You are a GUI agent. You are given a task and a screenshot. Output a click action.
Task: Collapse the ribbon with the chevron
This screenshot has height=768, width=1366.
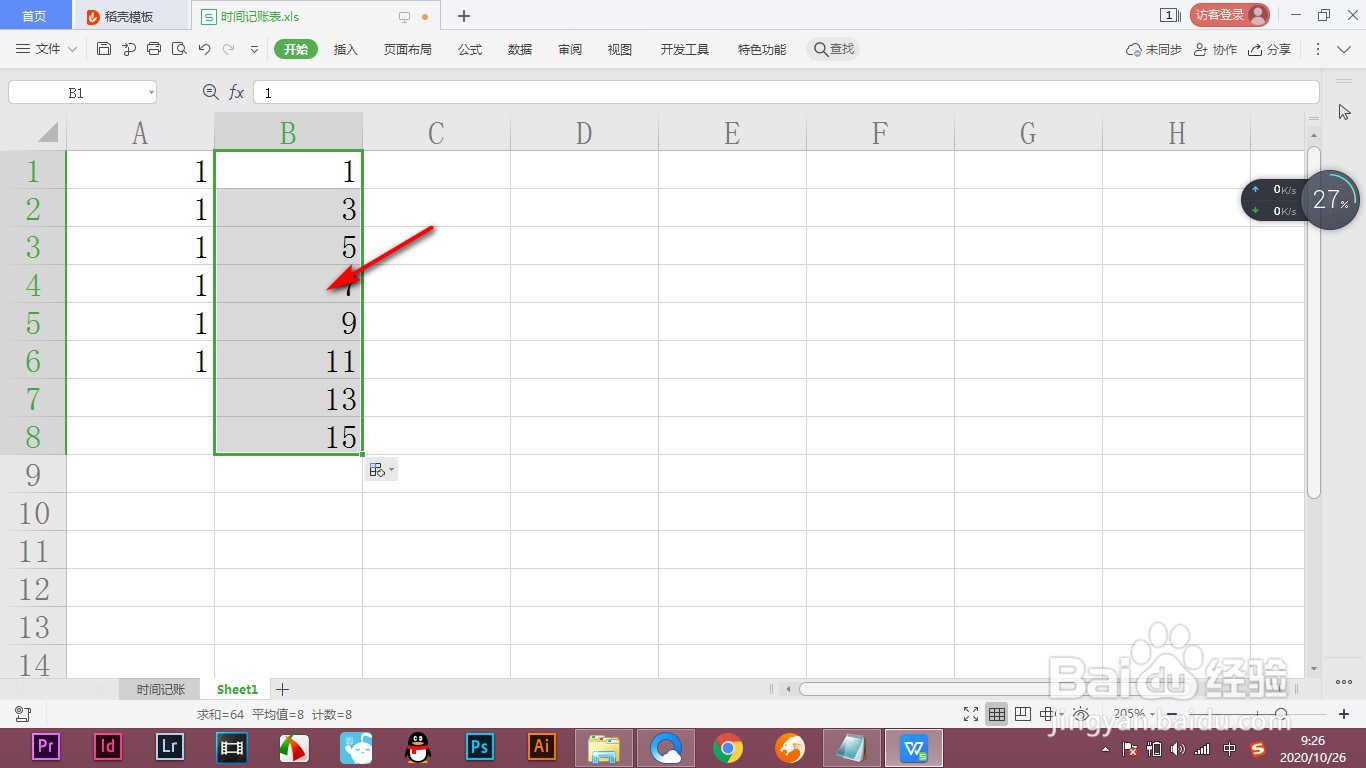1343,49
